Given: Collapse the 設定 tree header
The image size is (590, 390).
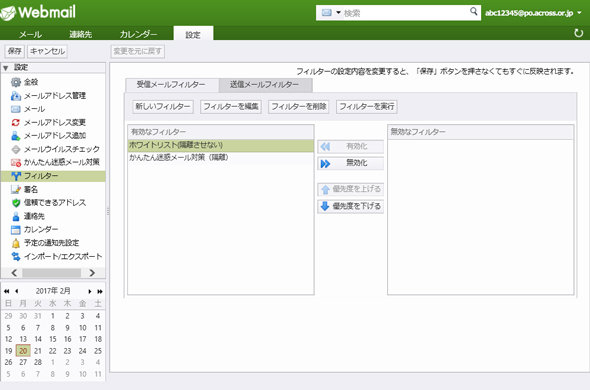Looking at the screenshot, I should tap(6, 68).
